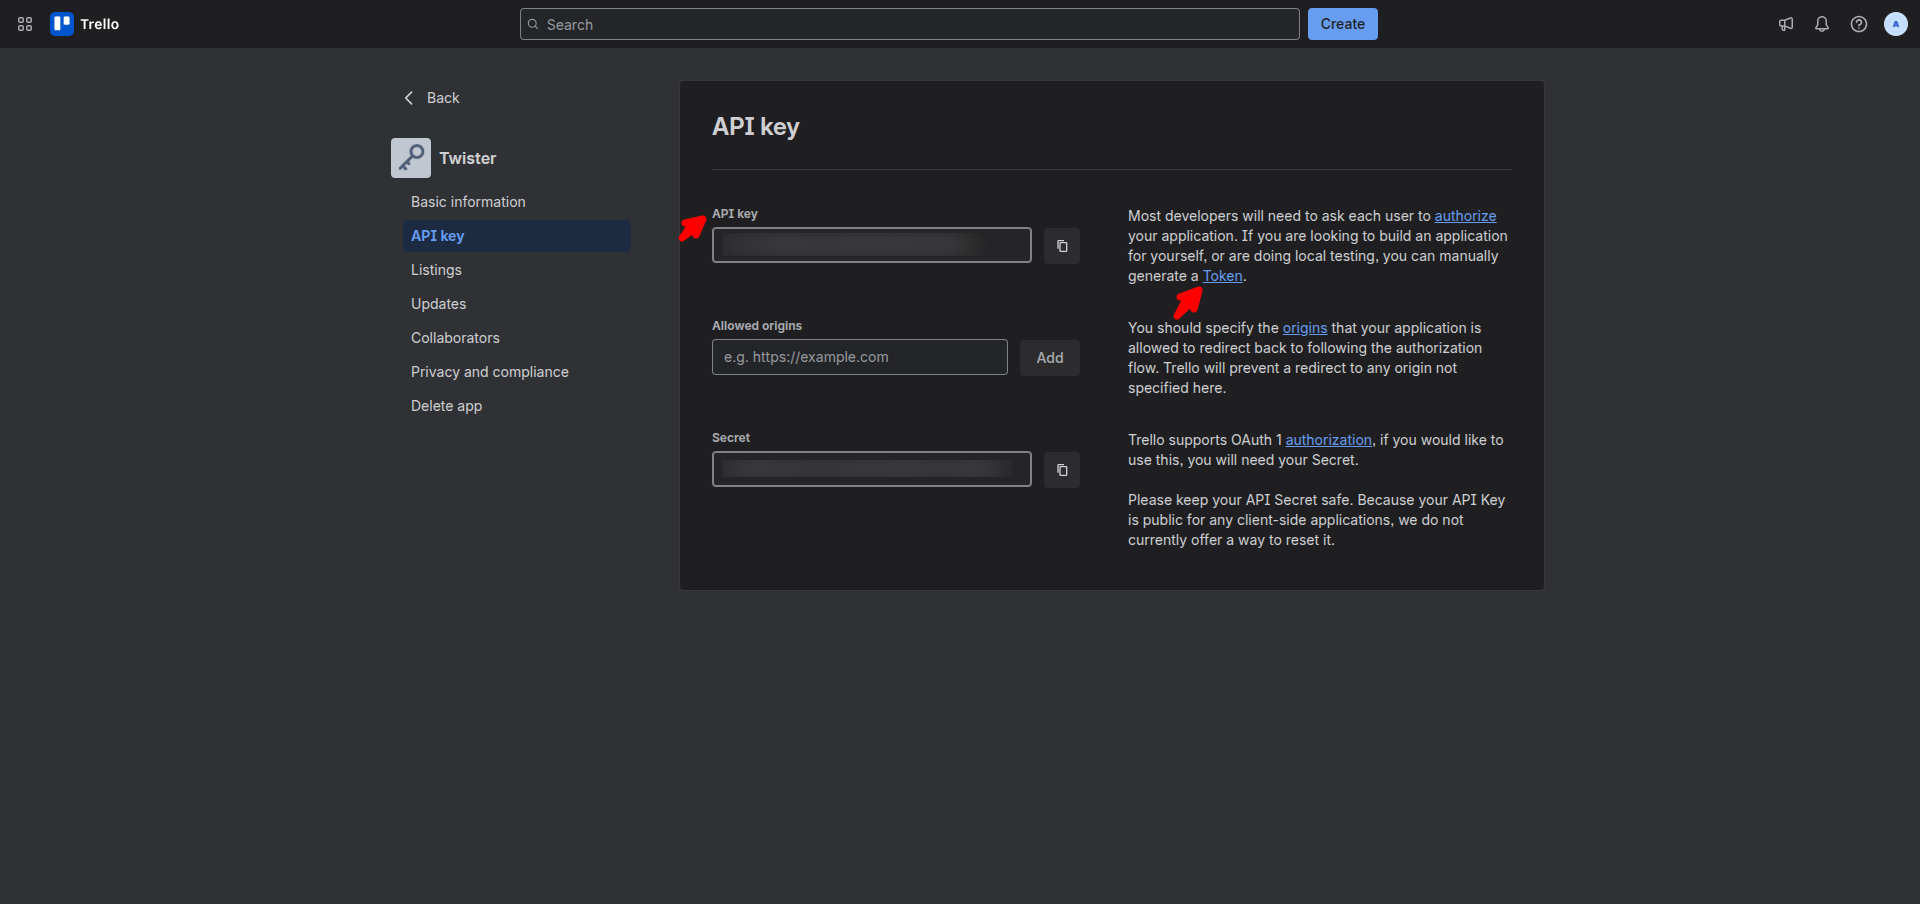The width and height of the screenshot is (1920, 904).
Task: Open the account avatar menu
Action: click(x=1895, y=24)
